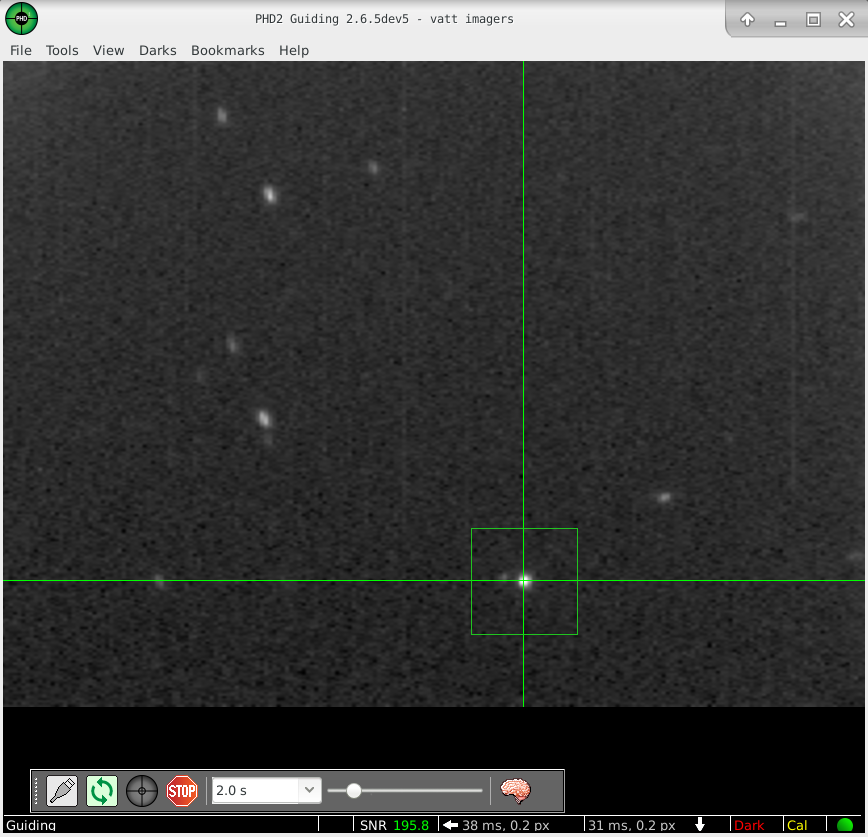This screenshot has height=837, width=868.
Task: Open the View menu
Action: click(108, 50)
